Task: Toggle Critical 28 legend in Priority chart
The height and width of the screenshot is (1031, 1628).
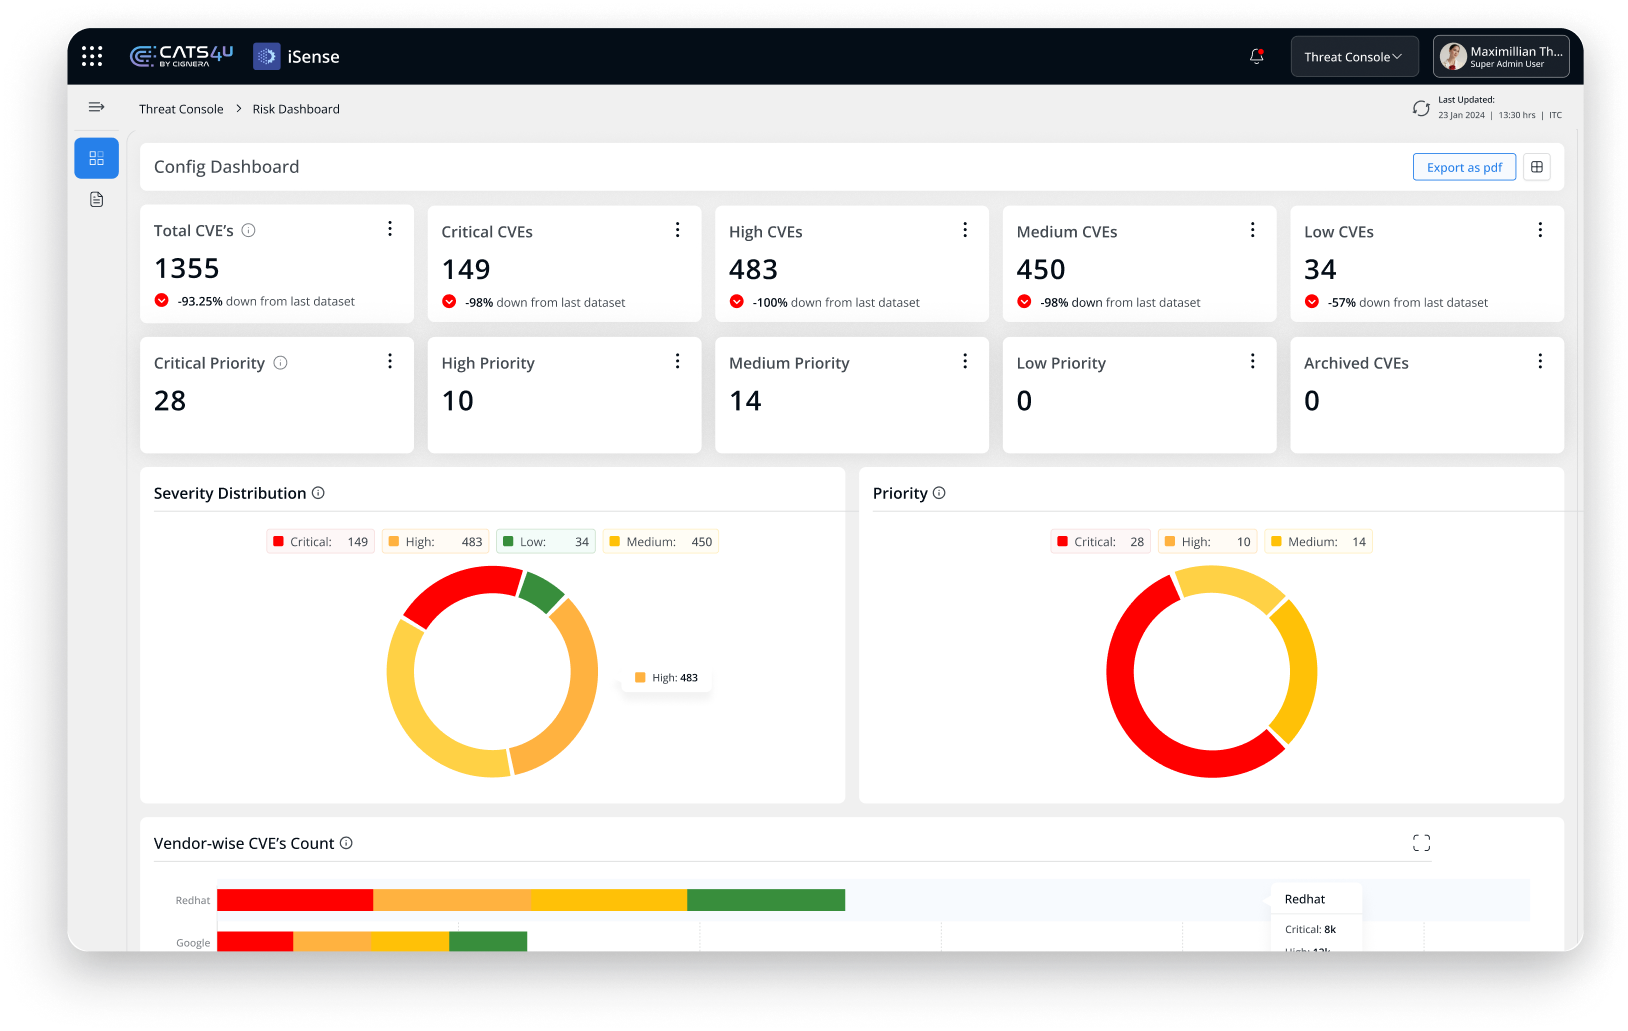Action: [1100, 542]
